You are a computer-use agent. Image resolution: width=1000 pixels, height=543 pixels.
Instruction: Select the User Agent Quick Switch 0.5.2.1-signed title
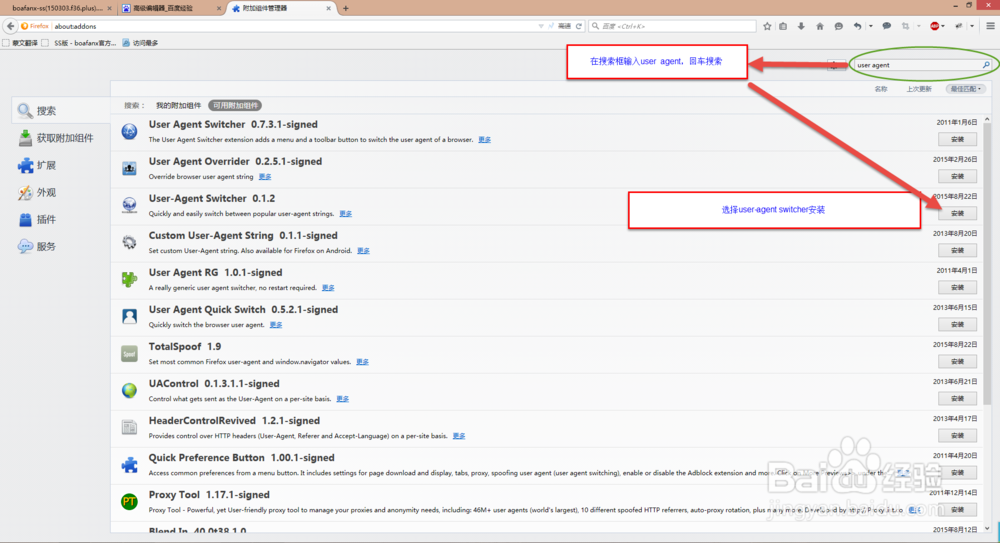coord(243,309)
